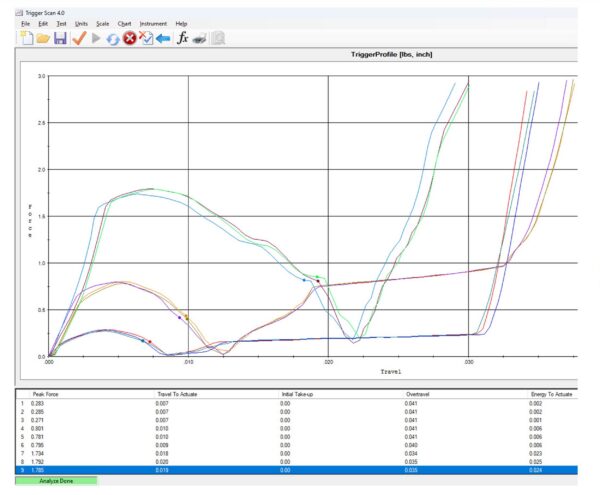This screenshot has height=495, width=600.
Task: Click the orange checkmark toolbar icon
Action: tap(78, 38)
